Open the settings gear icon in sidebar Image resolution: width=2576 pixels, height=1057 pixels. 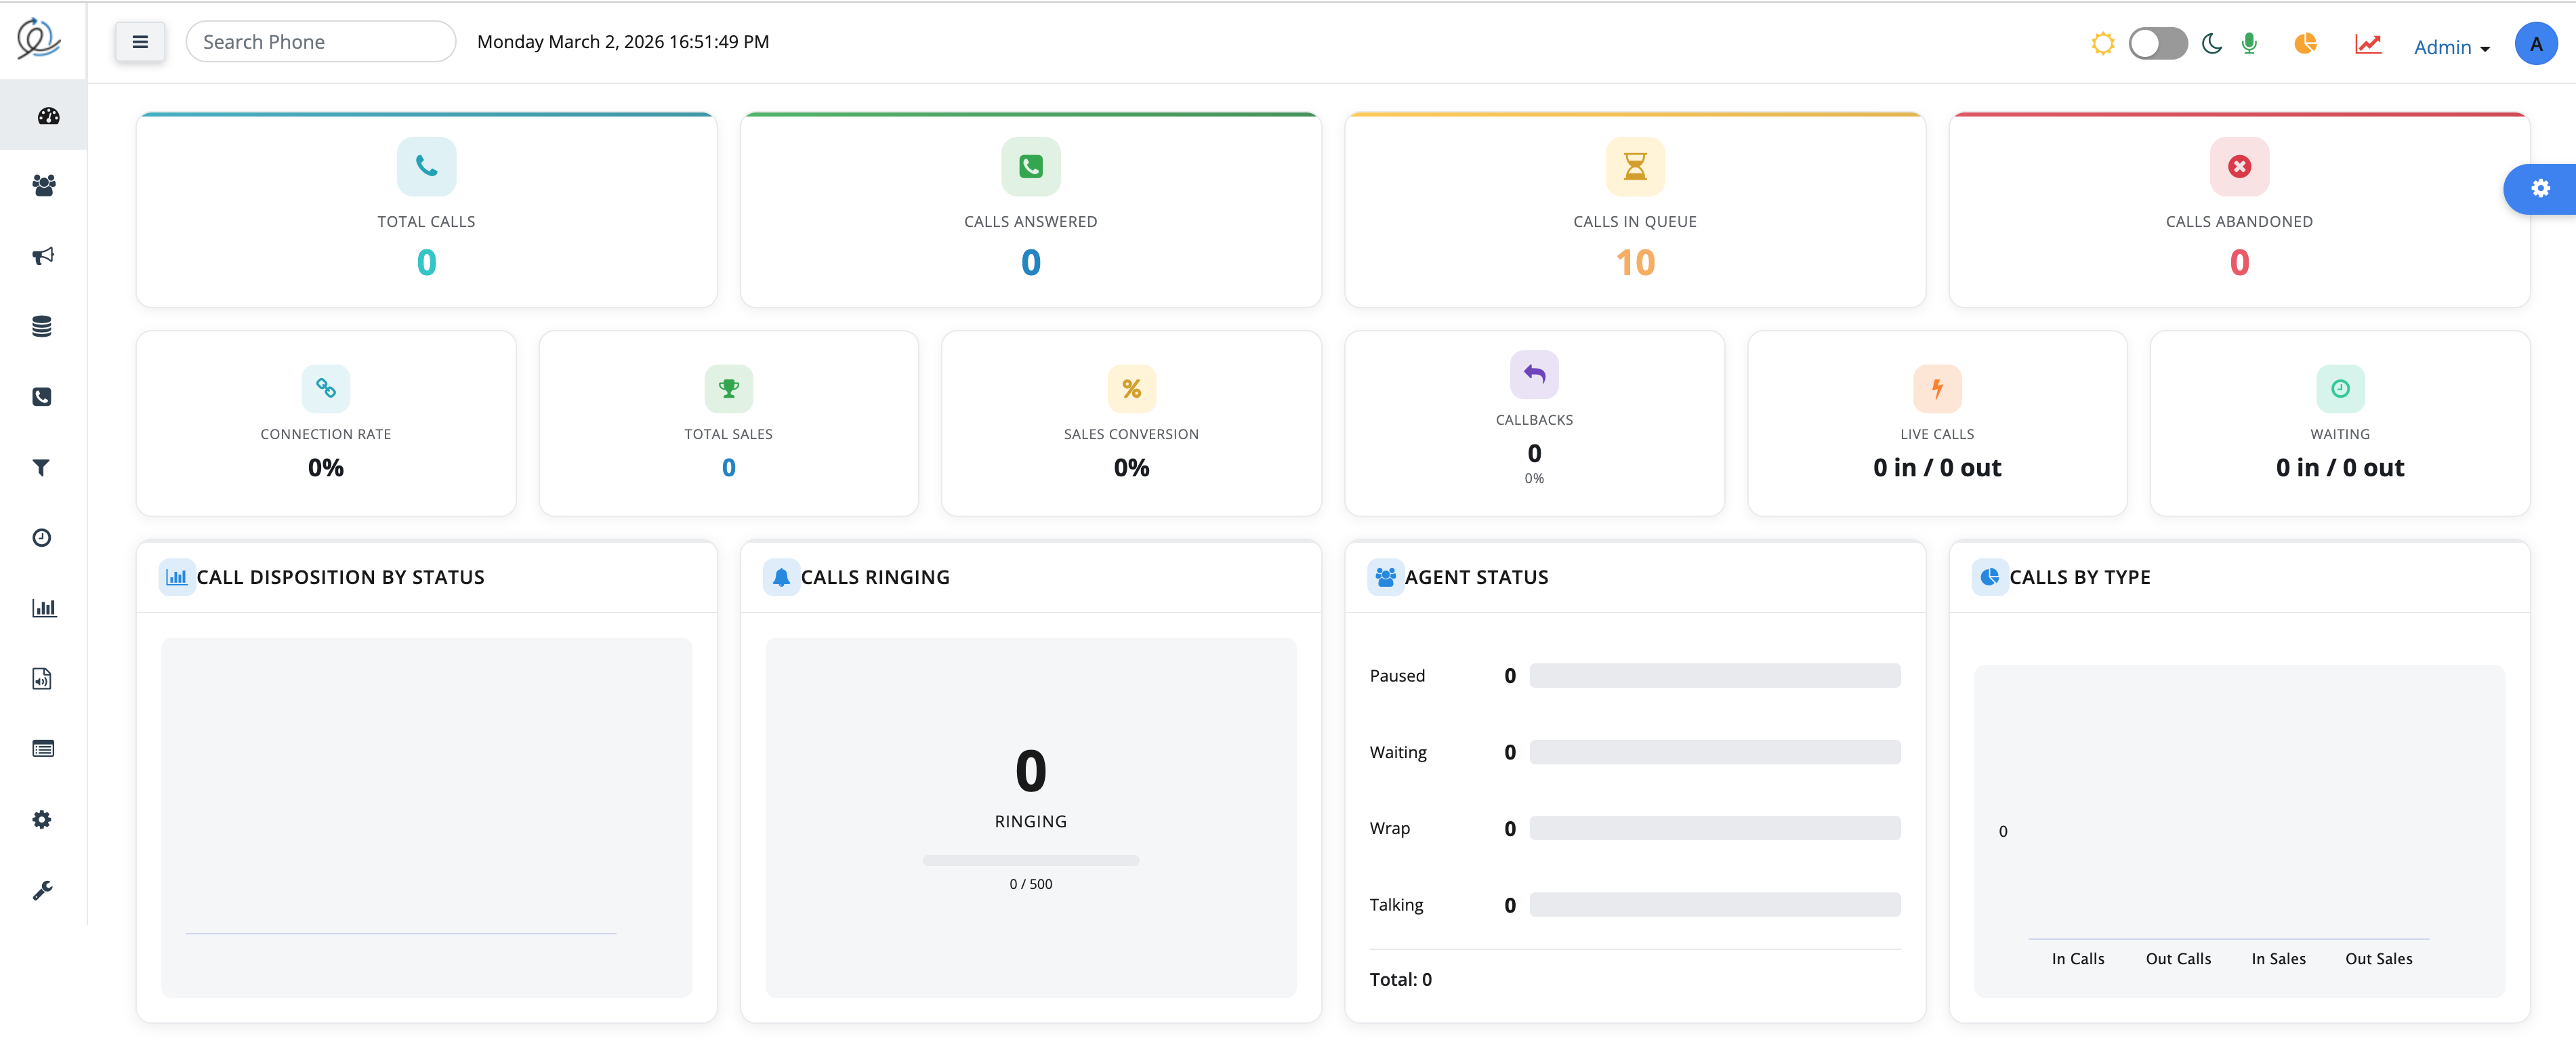pyautogui.click(x=42, y=820)
